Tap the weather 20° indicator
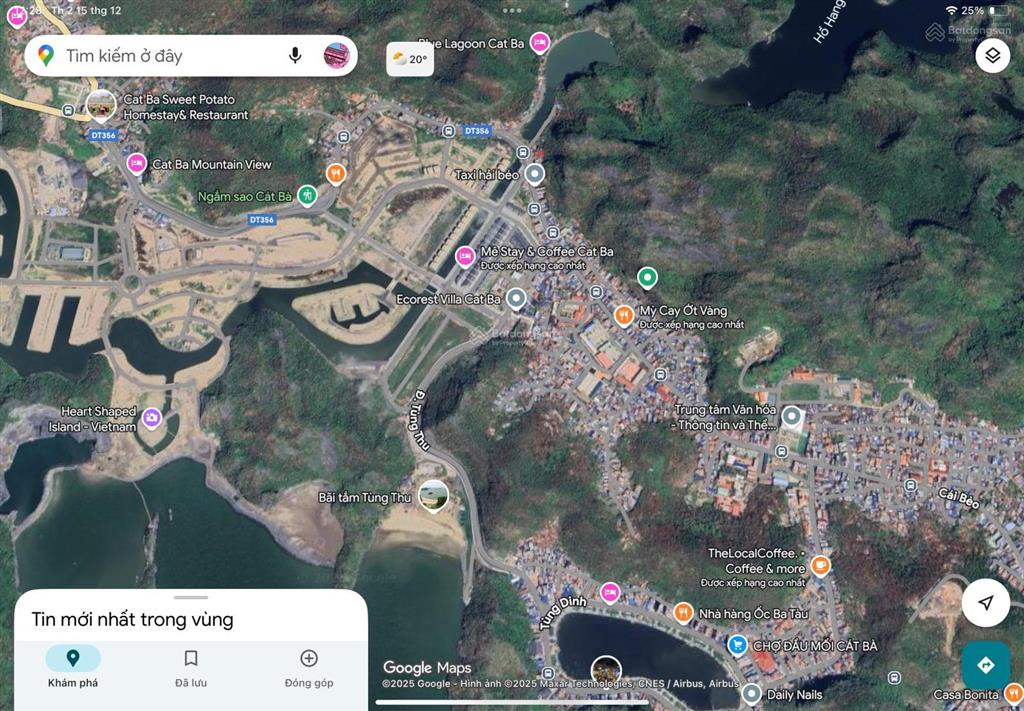1024x711 pixels. 410,59
